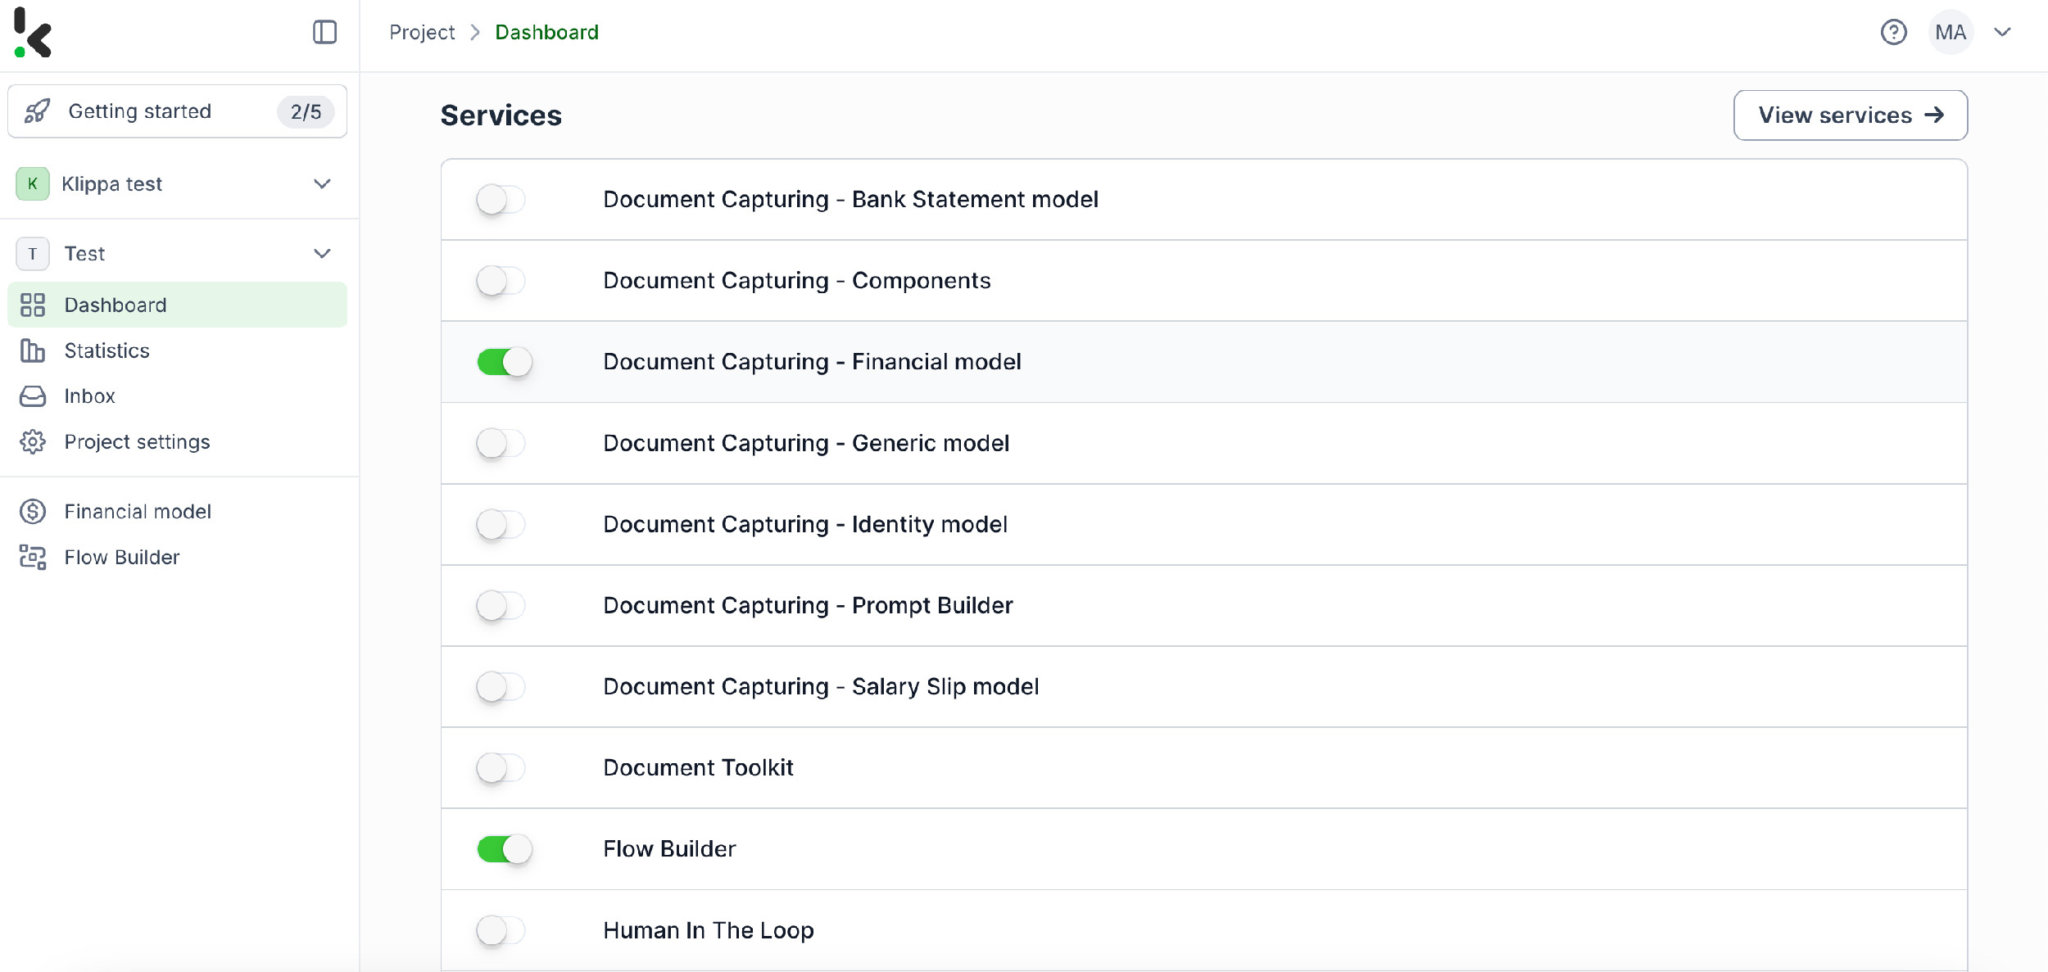Open the help question mark icon
The image size is (2048, 972).
pos(1893,32)
